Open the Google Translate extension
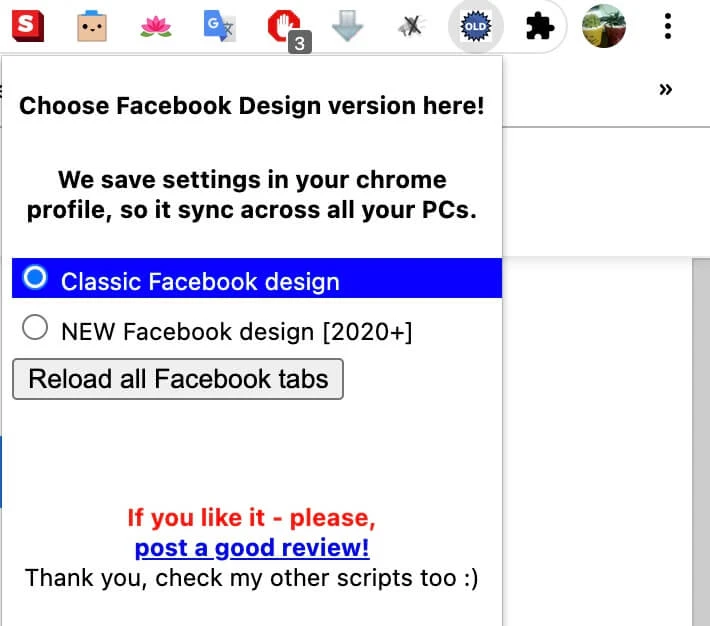710x626 pixels. pos(219,27)
